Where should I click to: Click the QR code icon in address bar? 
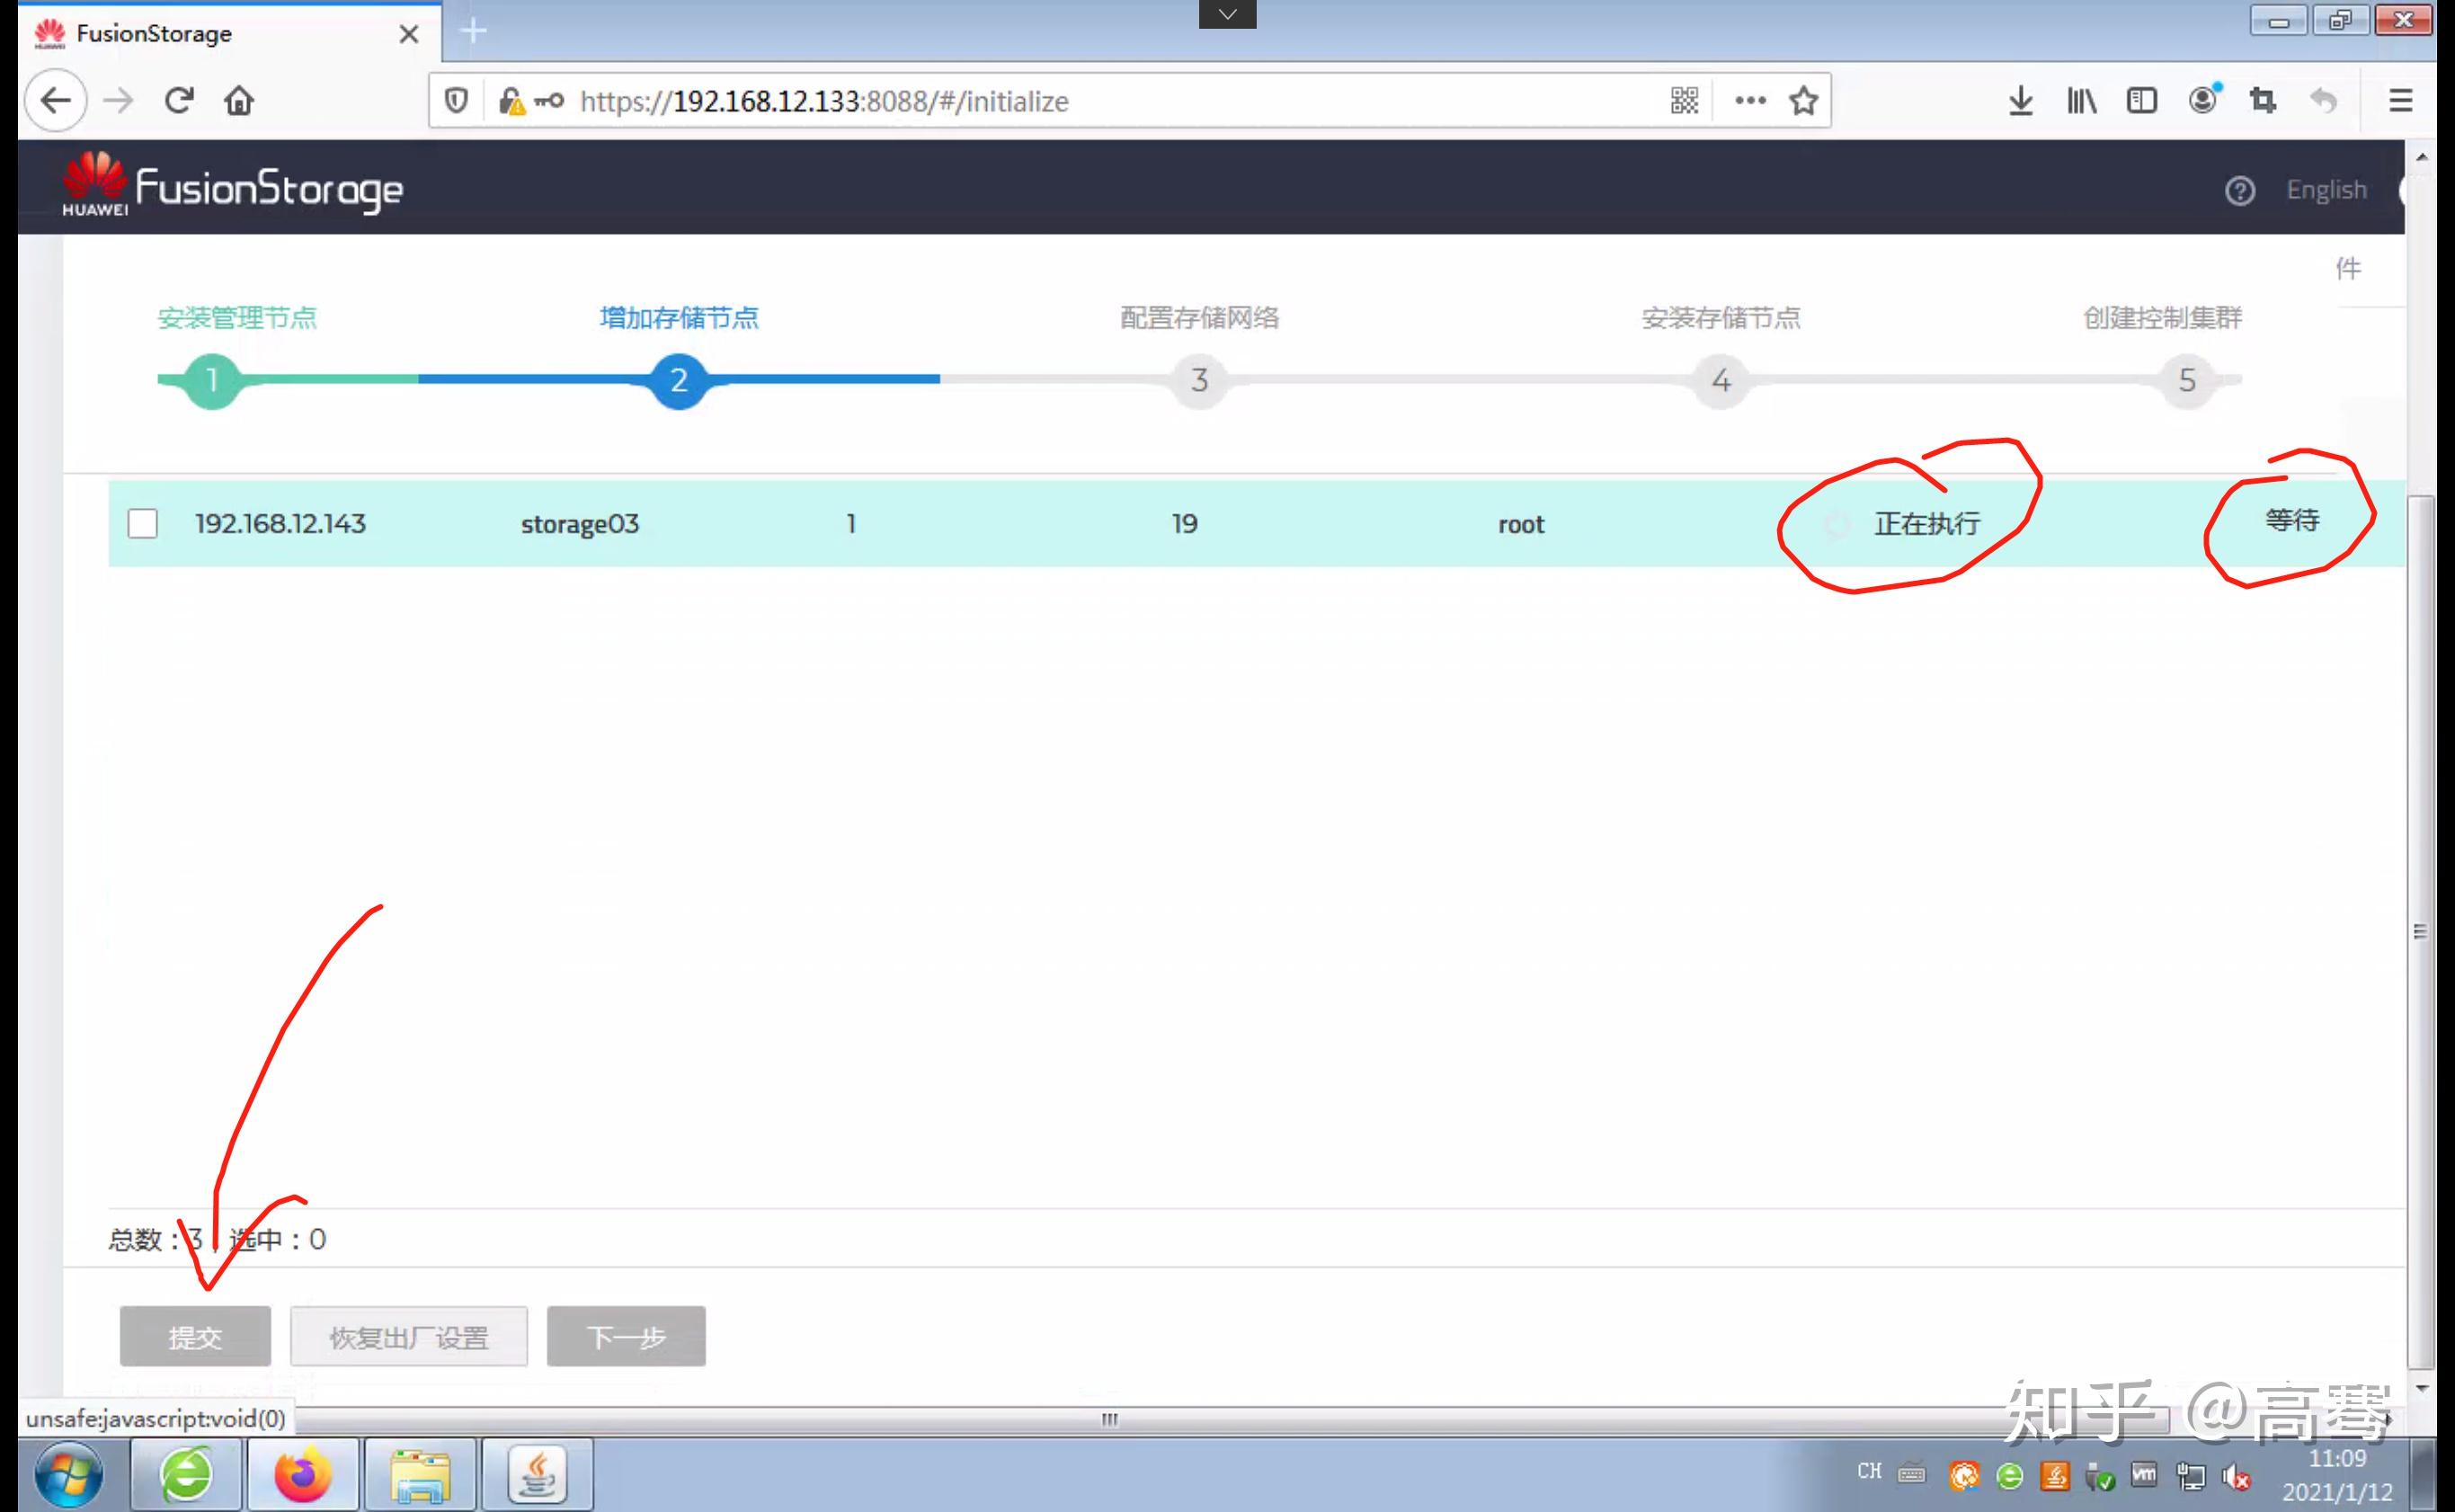point(1684,101)
